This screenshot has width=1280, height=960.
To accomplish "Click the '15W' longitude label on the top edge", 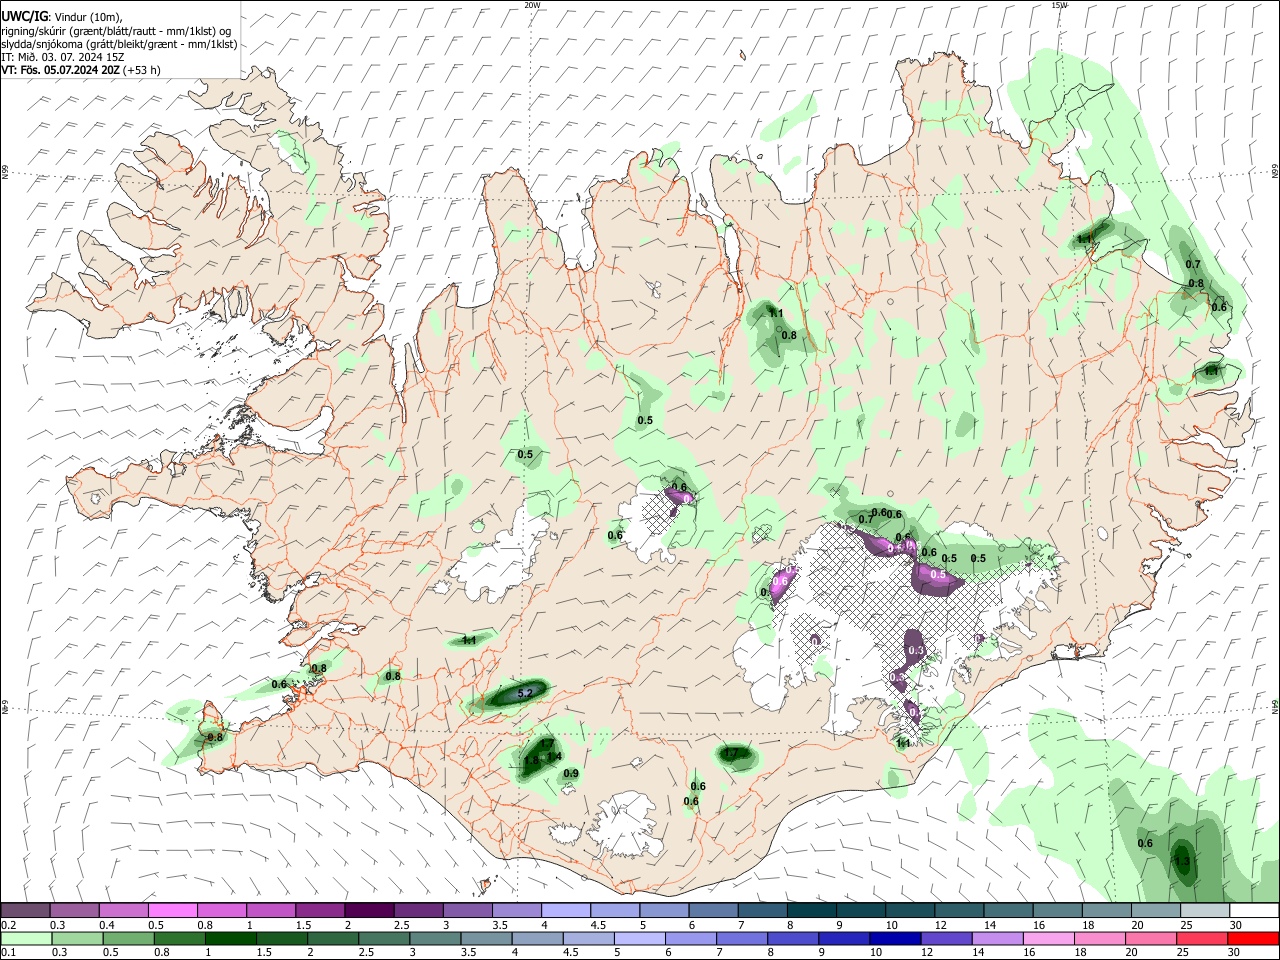I will [x=1059, y=5].
